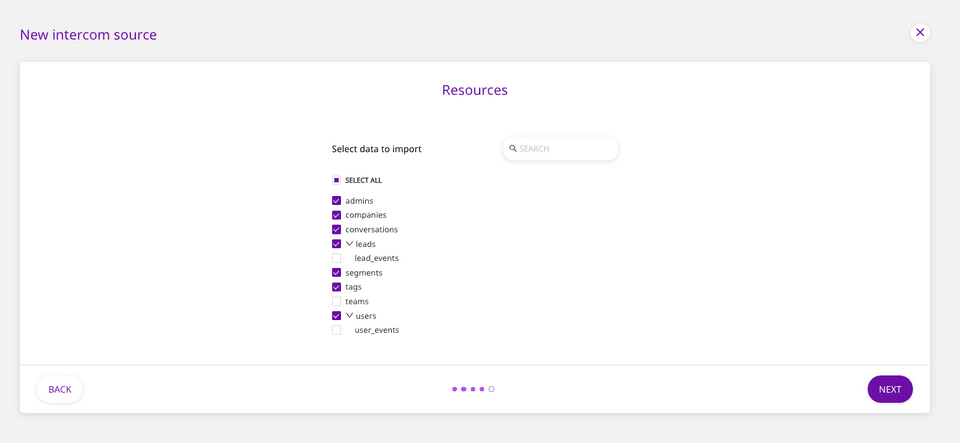Image resolution: width=960 pixels, height=443 pixels.
Task: Toggle the SELECT ALL checkbox
Action: click(x=336, y=181)
